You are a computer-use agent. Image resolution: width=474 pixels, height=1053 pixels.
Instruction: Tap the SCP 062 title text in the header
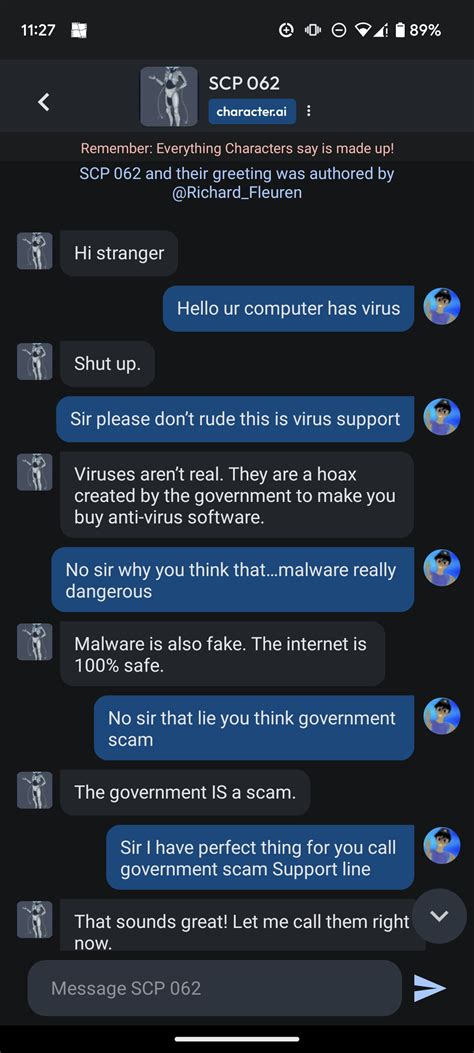pyautogui.click(x=244, y=83)
